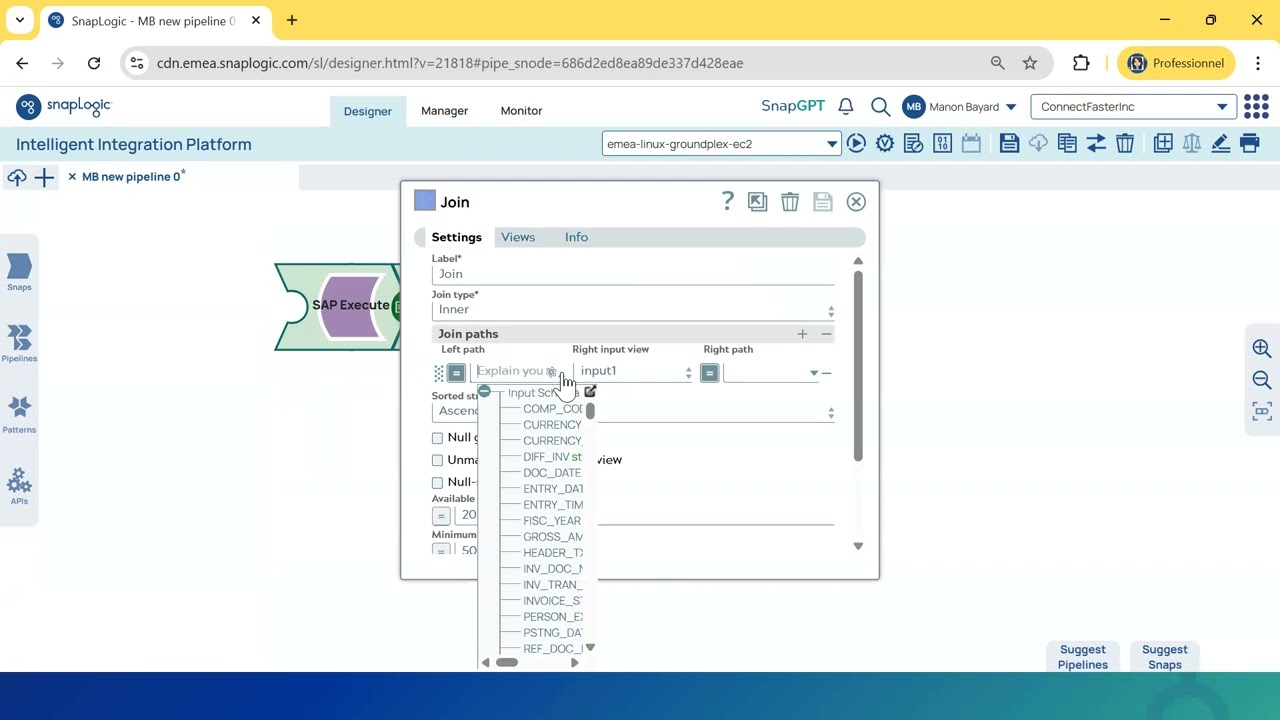Open APIs in the left sidebar
Viewport: 1280px width, 720px height.
coord(19,486)
